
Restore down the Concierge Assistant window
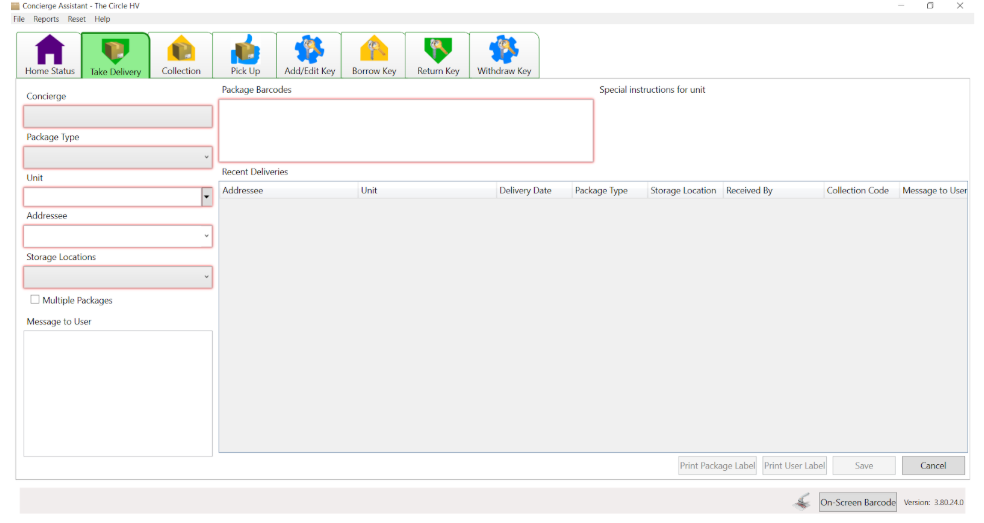click(930, 6)
